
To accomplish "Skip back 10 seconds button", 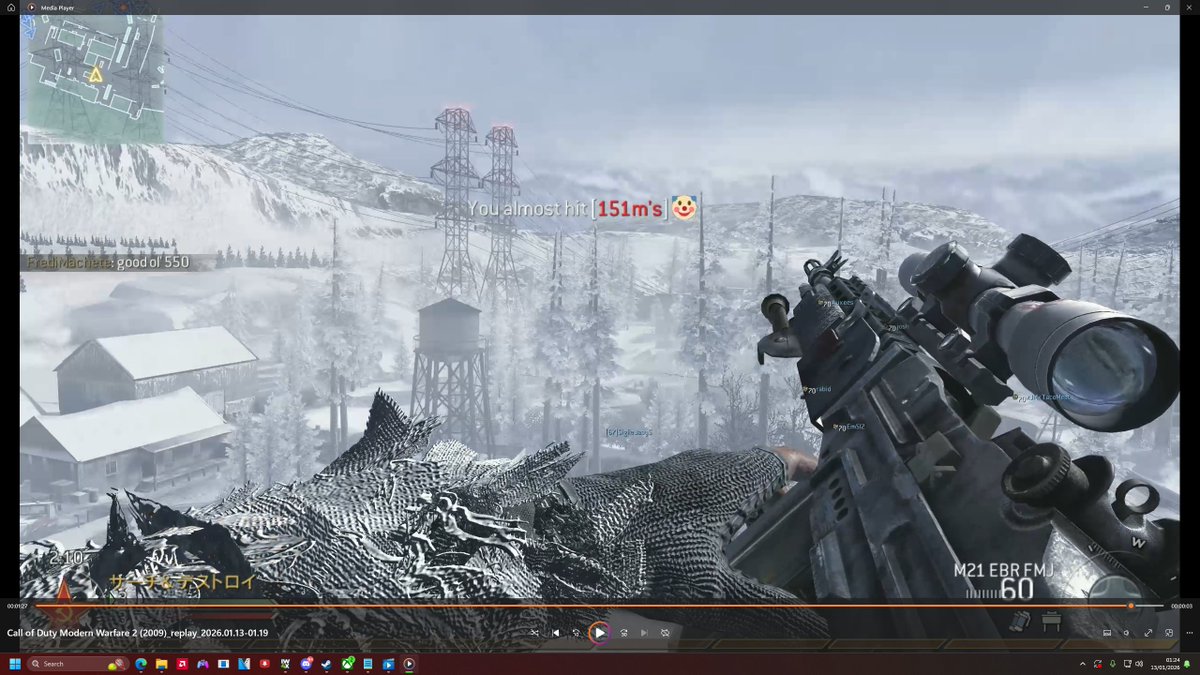I will tap(576, 632).
